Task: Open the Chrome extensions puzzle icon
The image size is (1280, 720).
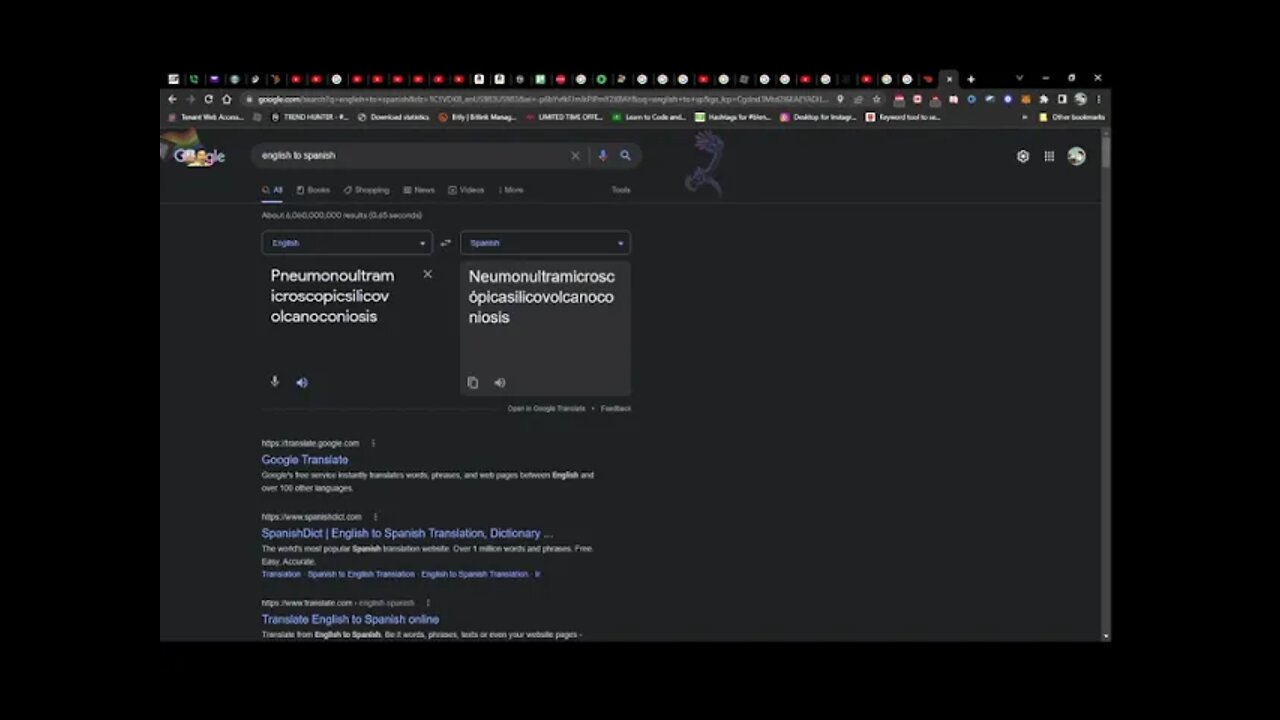Action: [1044, 99]
